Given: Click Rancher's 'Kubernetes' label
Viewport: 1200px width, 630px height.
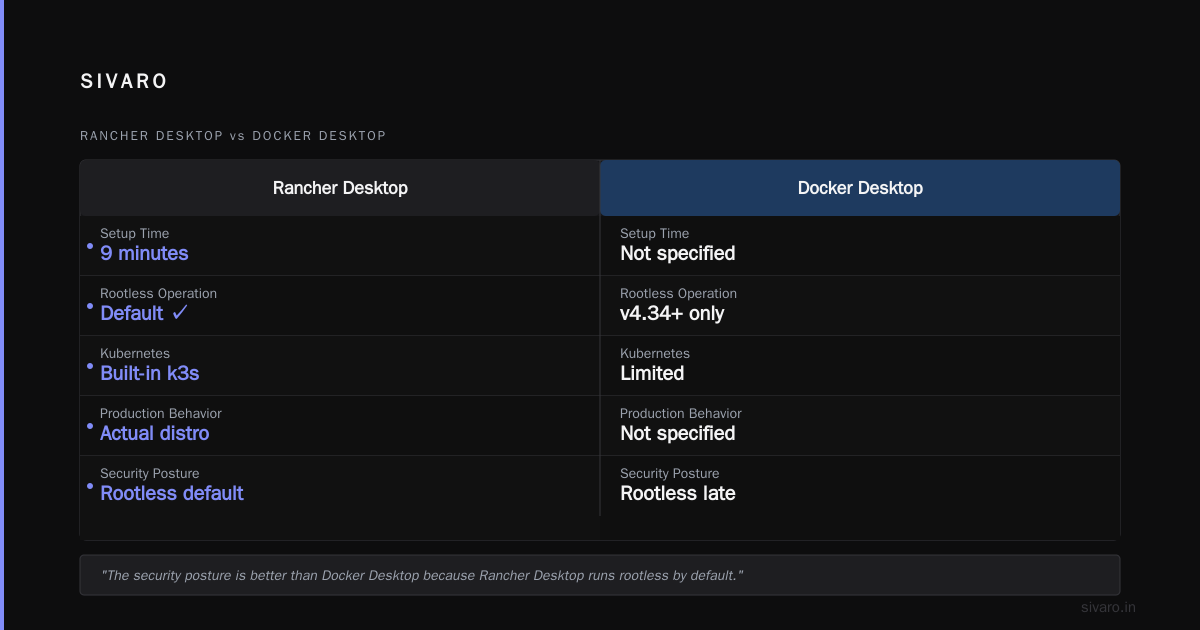Looking at the screenshot, I should coord(135,353).
